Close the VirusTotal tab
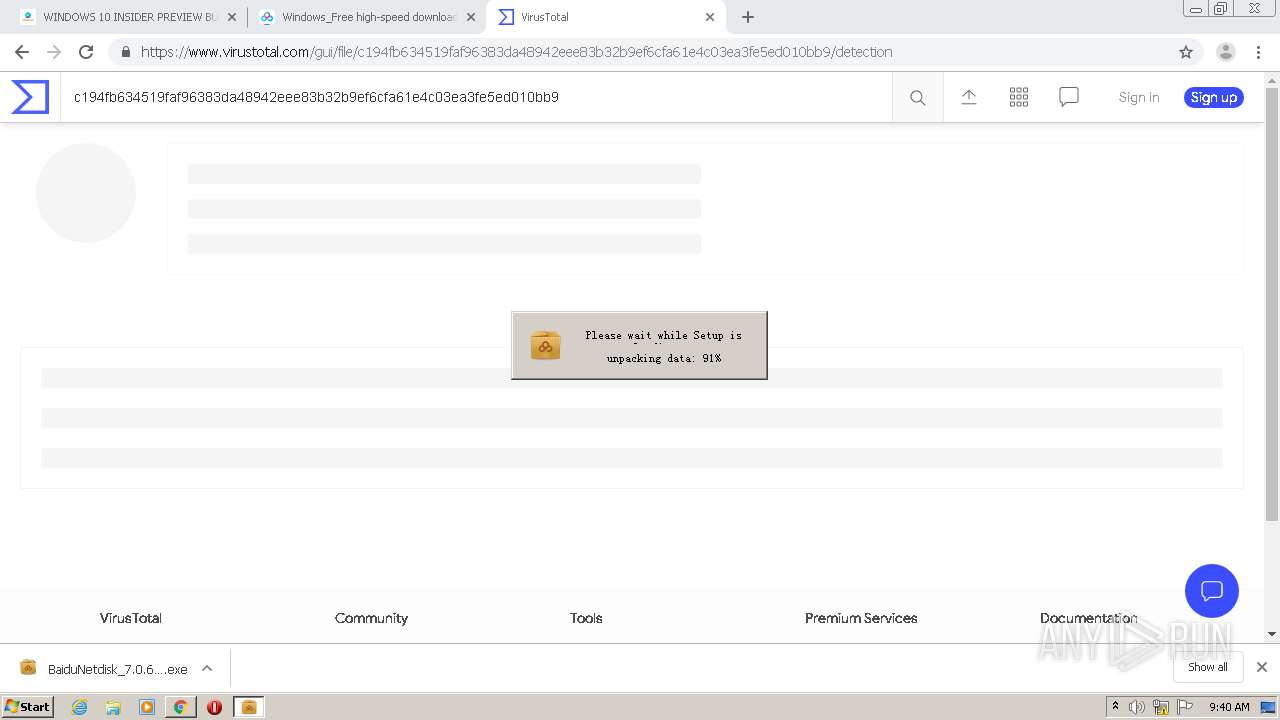The height and width of the screenshot is (720, 1280). pyautogui.click(x=710, y=17)
